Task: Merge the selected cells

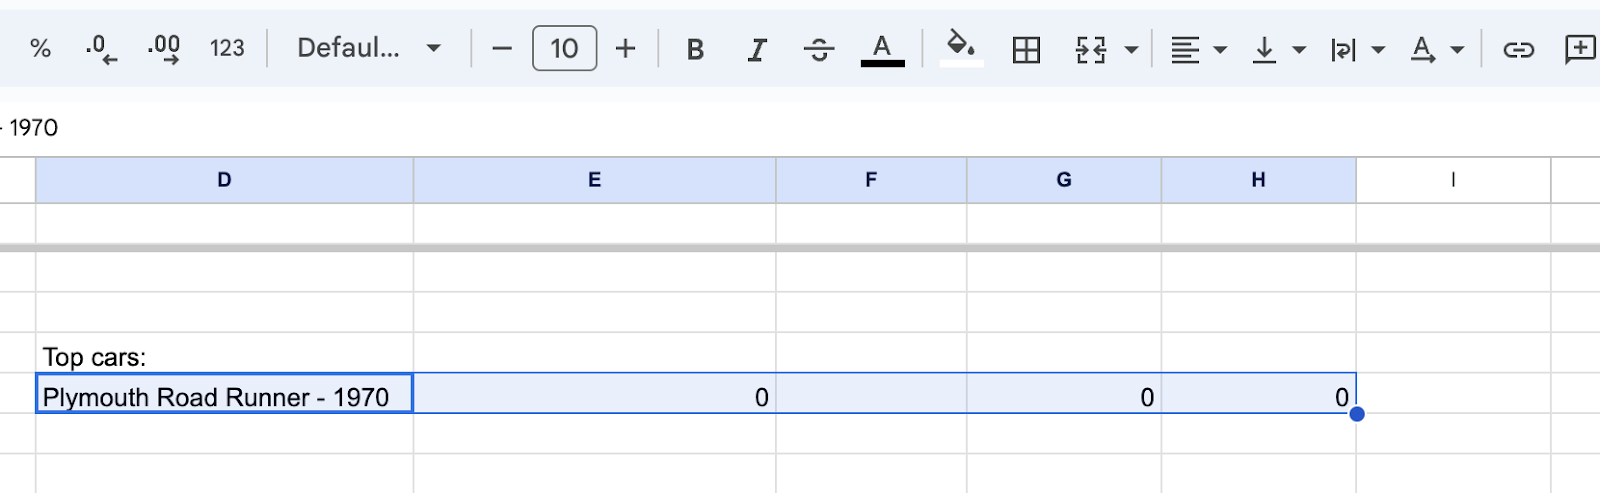Action: coord(1090,49)
